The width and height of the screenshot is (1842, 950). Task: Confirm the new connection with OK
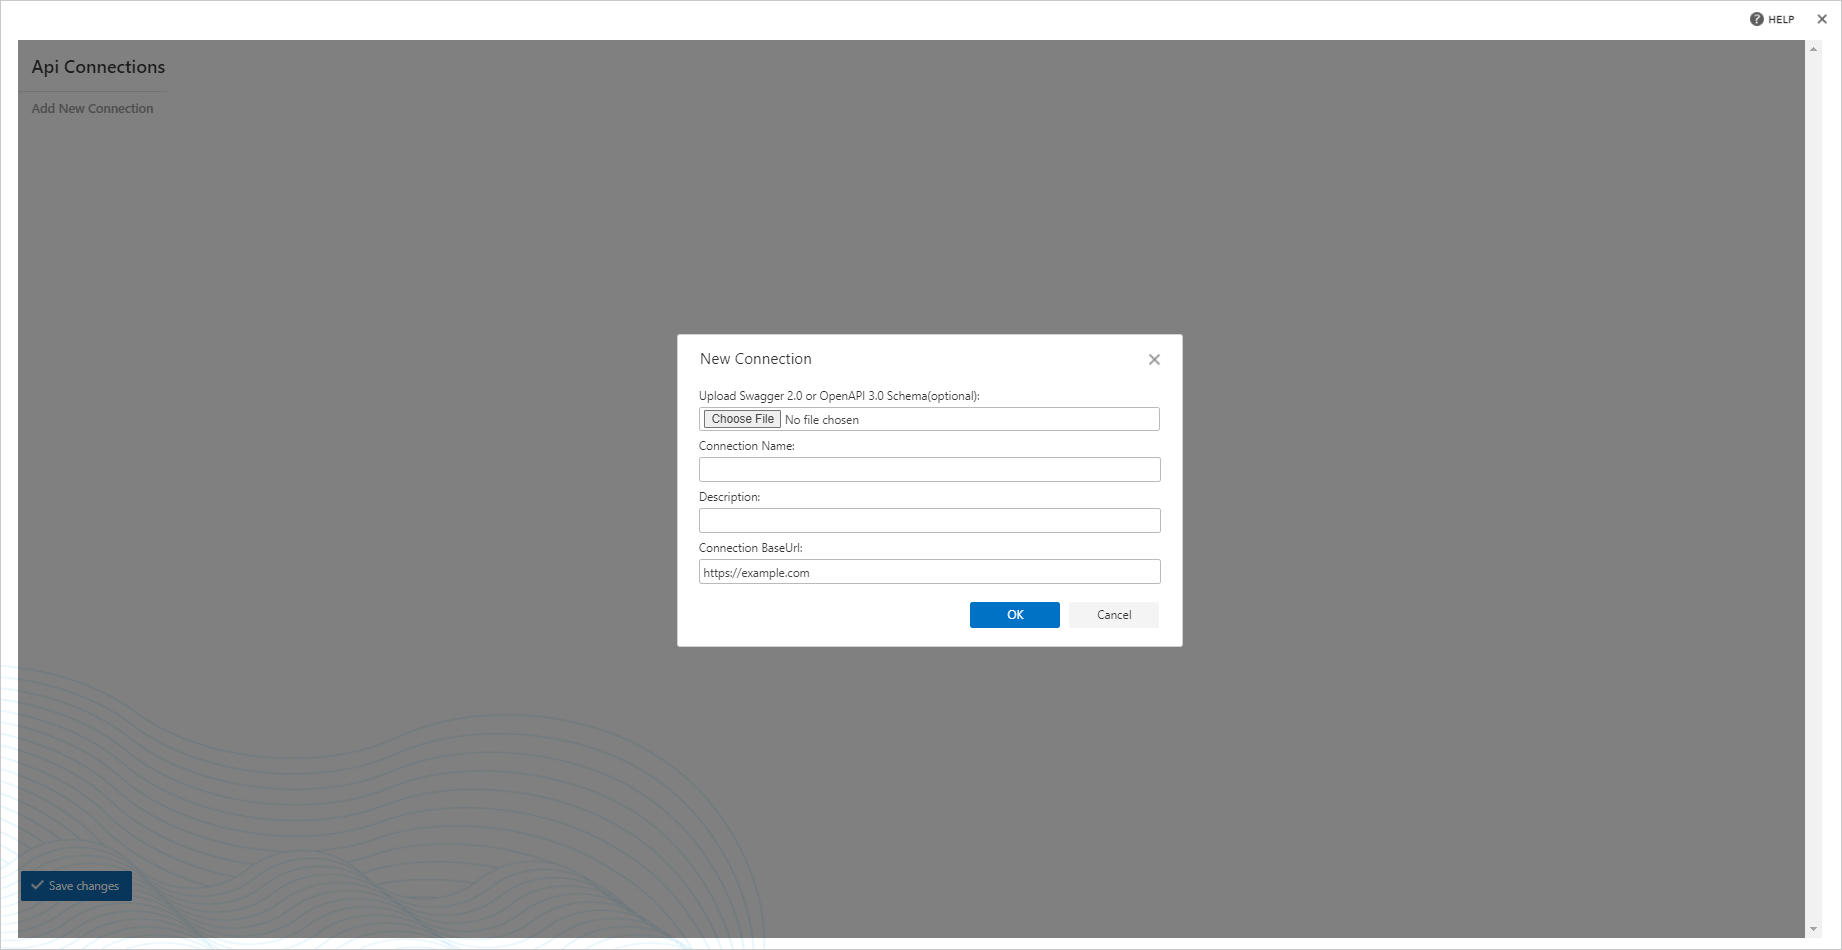[1014, 615]
